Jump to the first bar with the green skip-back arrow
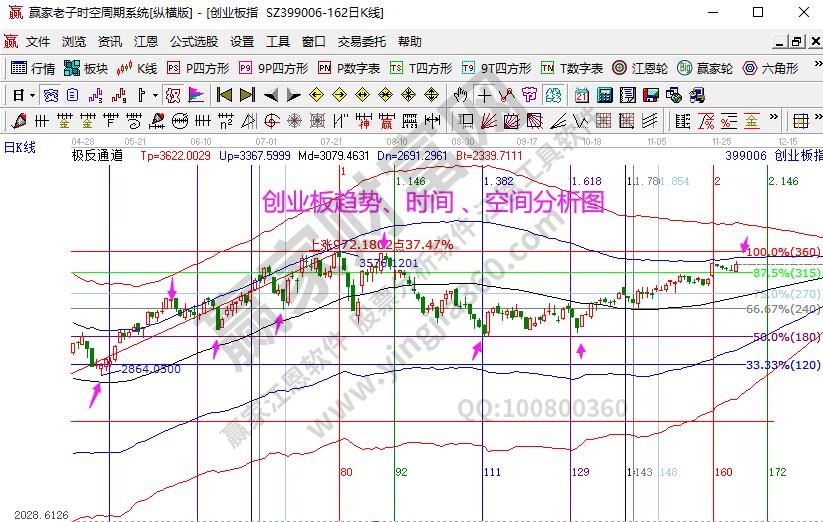This screenshot has width=823, height=522. pyautogui.click(x=224, y=95)
